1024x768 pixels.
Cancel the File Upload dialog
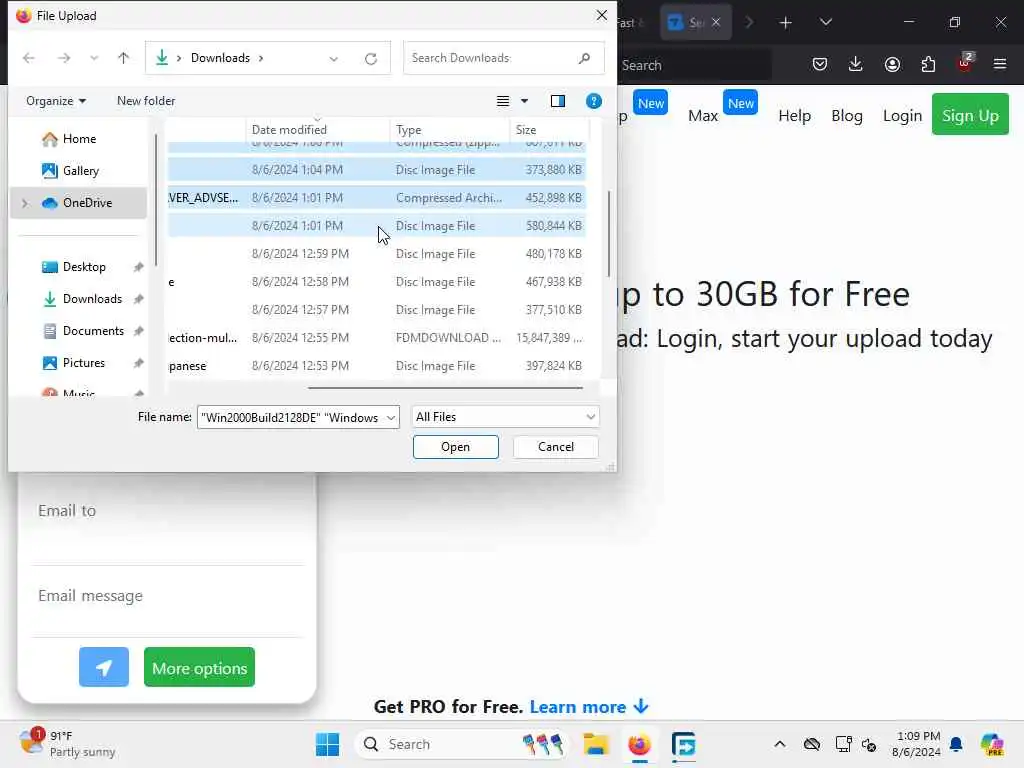pyautogui.click(x=556, y=447)
